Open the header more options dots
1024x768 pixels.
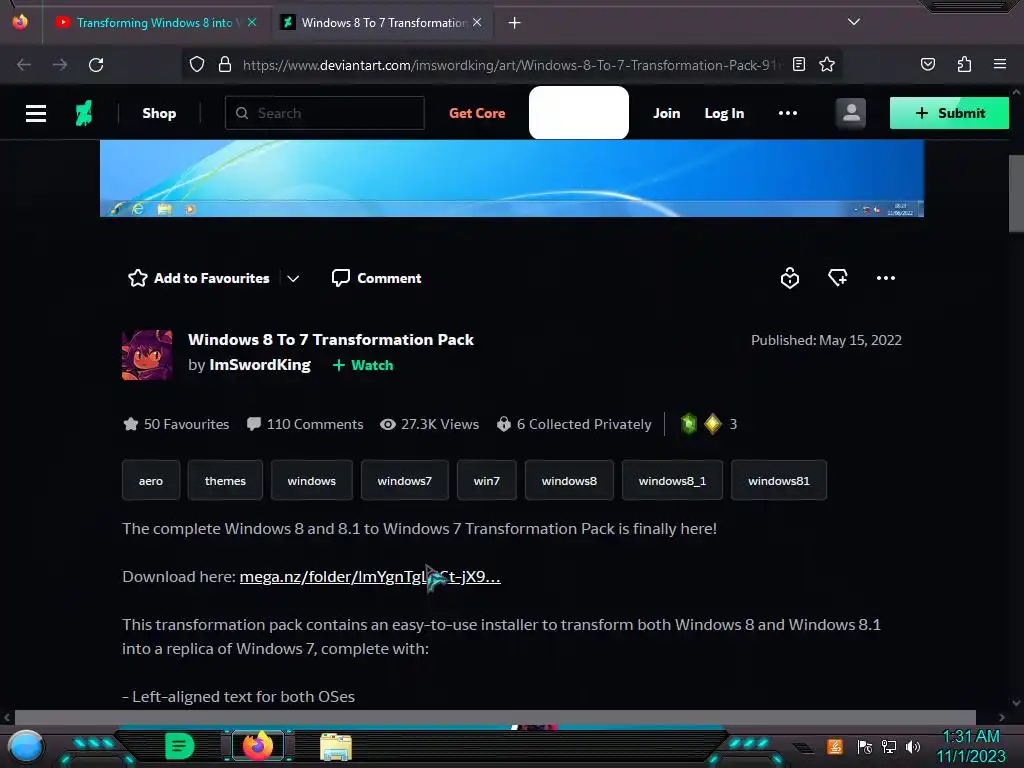788,113
